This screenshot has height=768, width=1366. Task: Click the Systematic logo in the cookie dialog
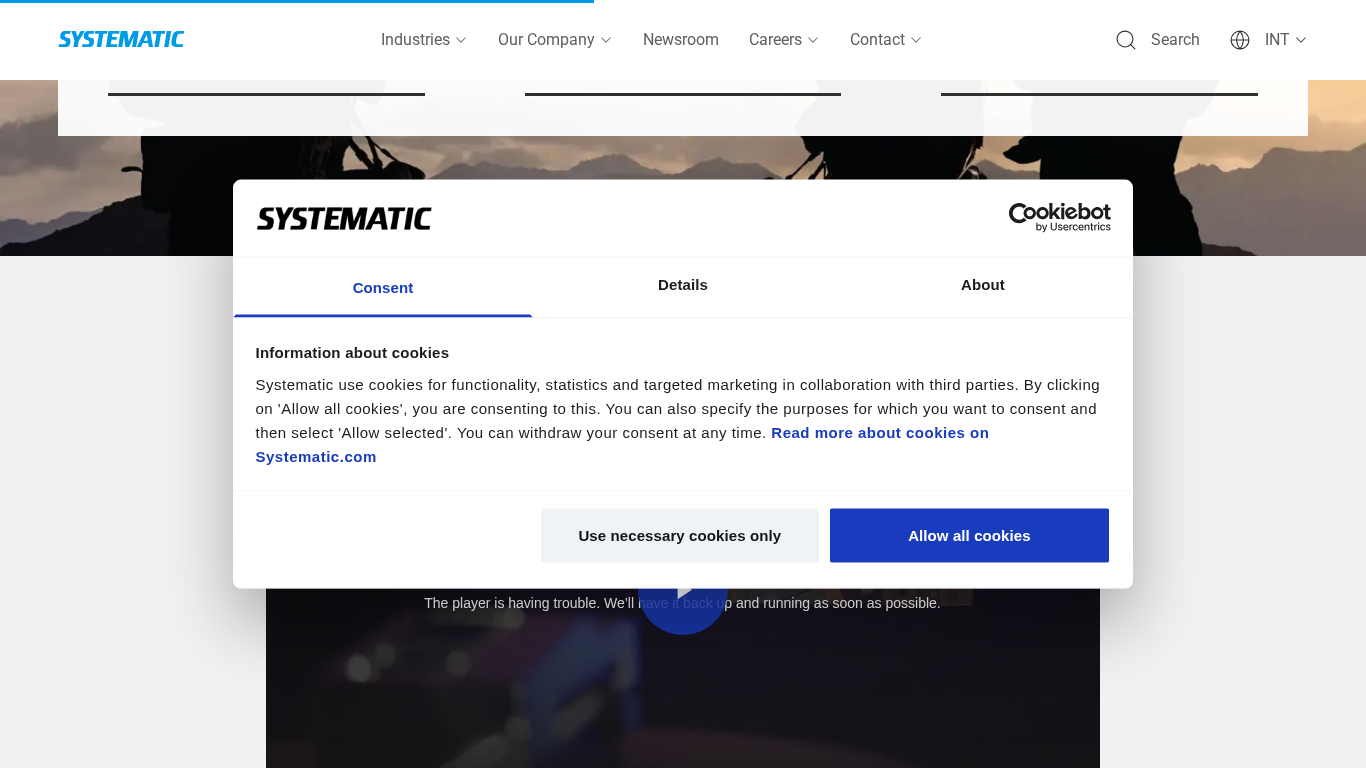point(344,218)
